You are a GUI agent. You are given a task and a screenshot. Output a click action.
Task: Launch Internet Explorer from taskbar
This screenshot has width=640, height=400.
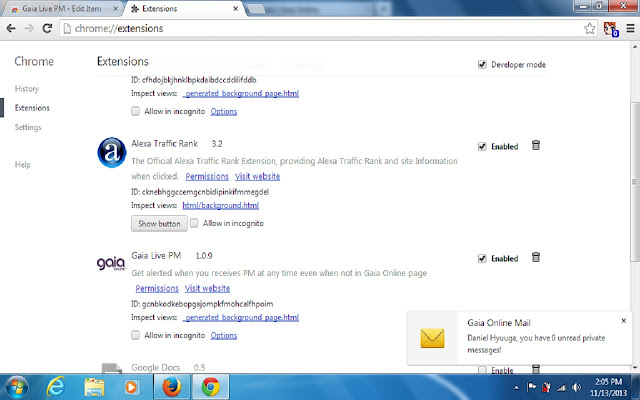tap(56, 387)
